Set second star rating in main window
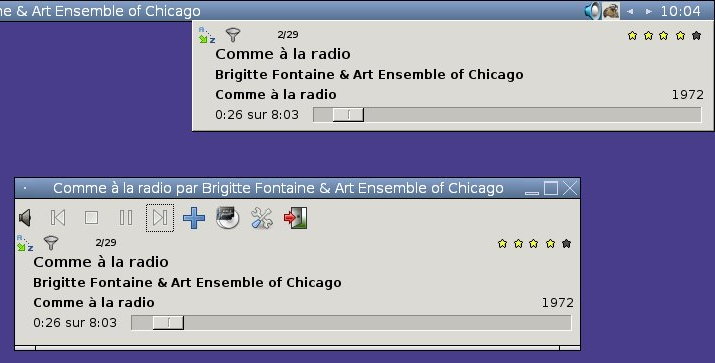The height and width of the screenshot is (363, 715). click(x=518, y=244)
